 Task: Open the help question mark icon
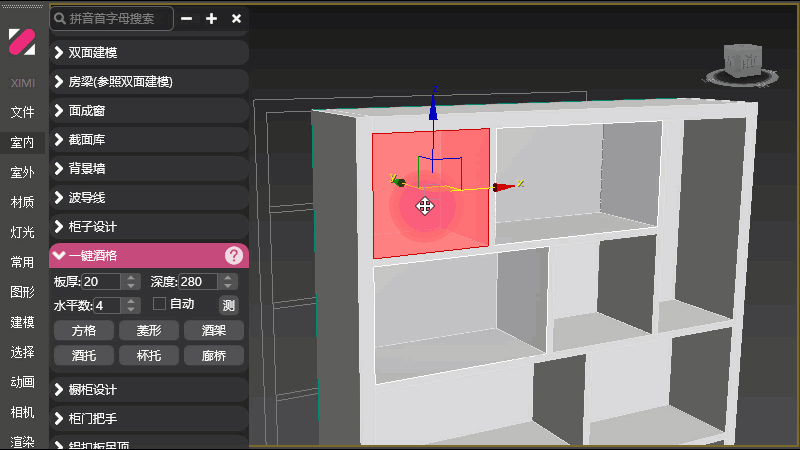[x=234, y=255]
